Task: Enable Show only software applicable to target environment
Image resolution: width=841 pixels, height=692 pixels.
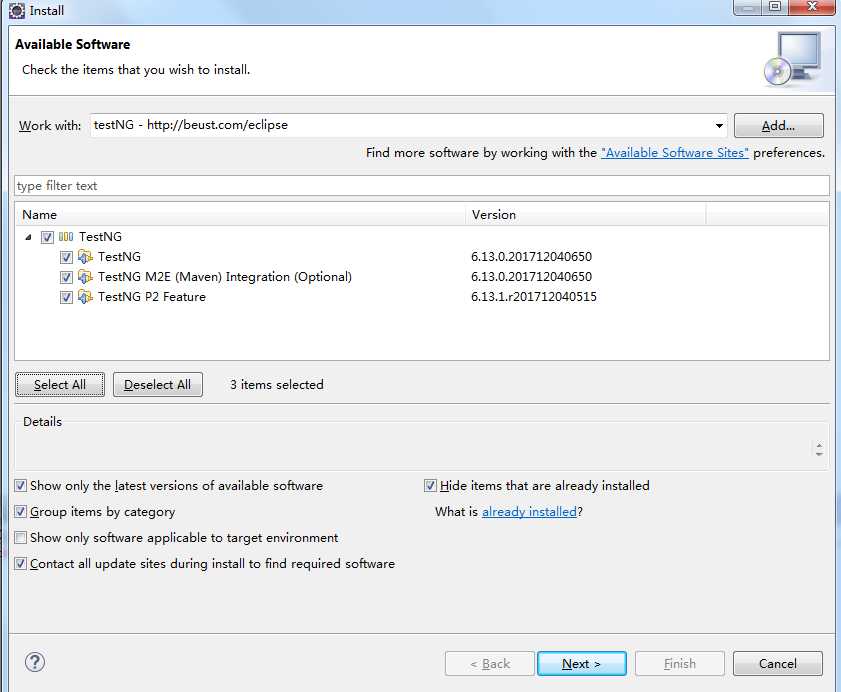Action: click(x=20, y=538)
